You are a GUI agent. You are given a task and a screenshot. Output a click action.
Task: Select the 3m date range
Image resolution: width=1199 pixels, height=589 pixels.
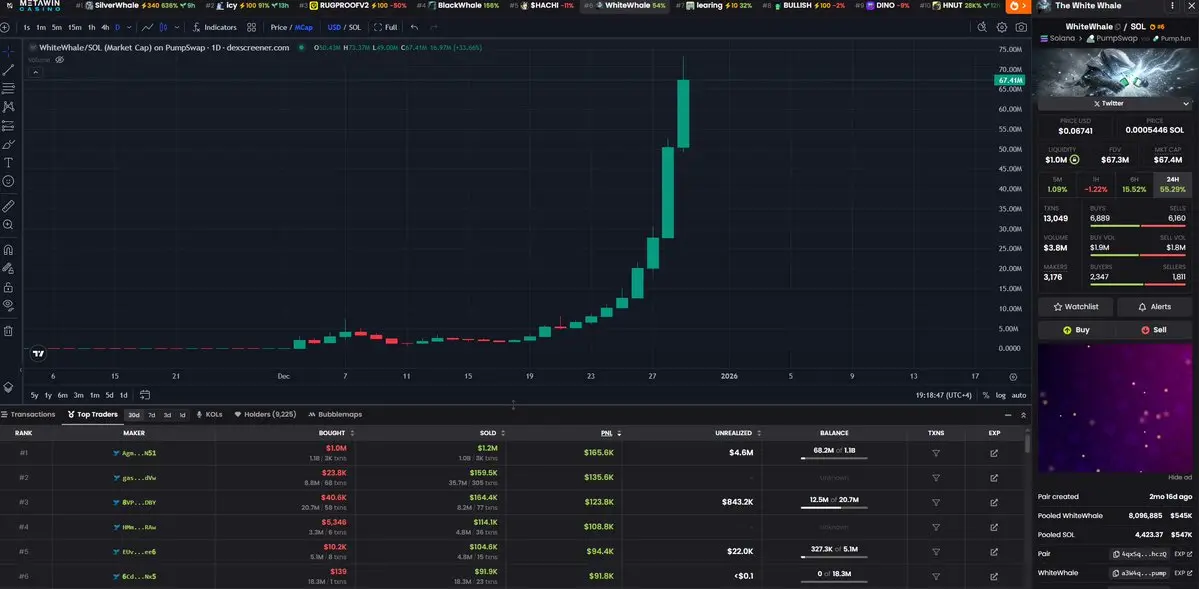(x=79, y=395)
